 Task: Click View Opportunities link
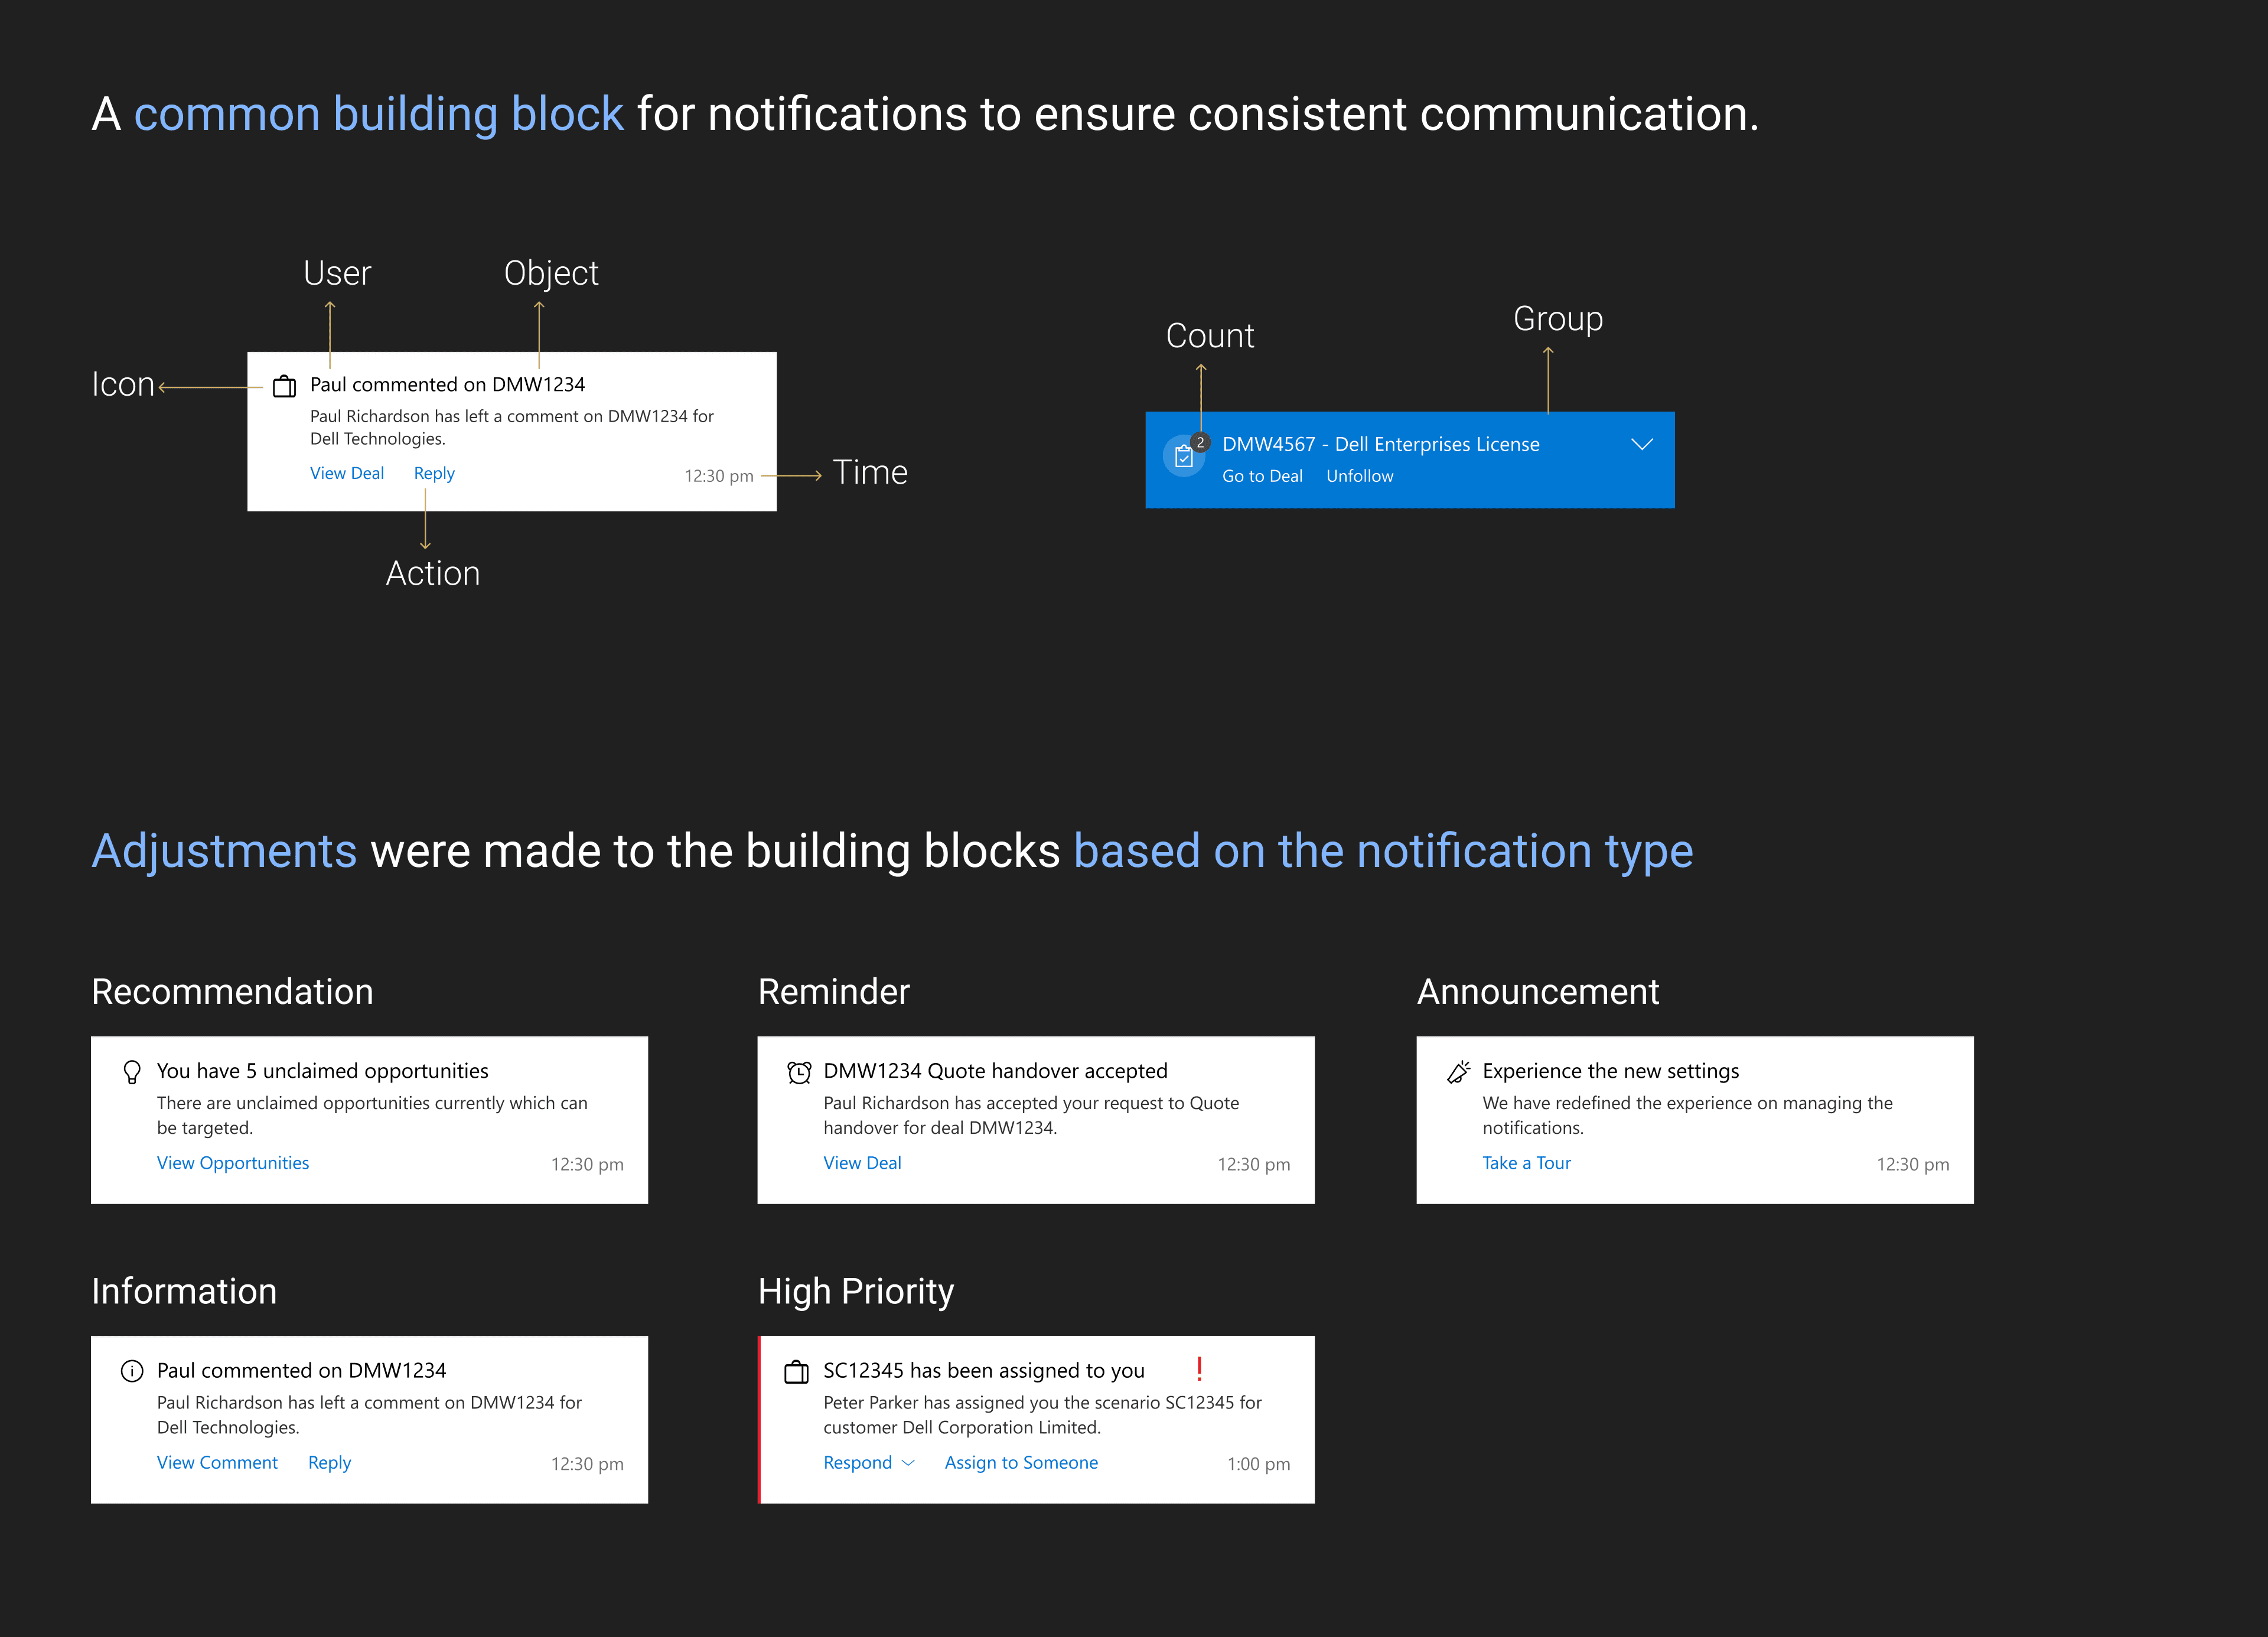pos(232,1163)
